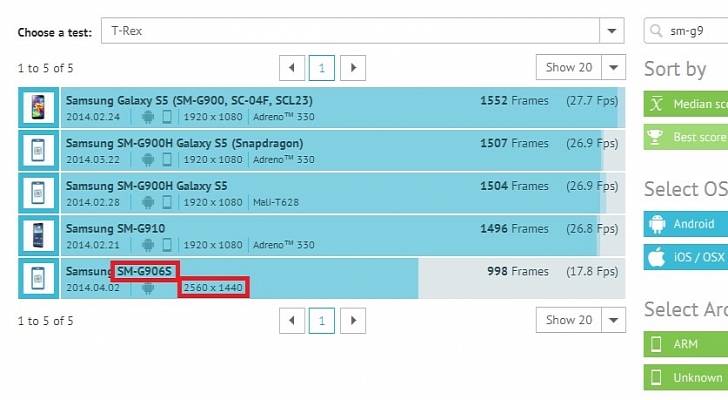The height and width of the screenshot is (400, 728).
Task: Select the iOS / OSX apple icon
Action: (x=657, y=258)
